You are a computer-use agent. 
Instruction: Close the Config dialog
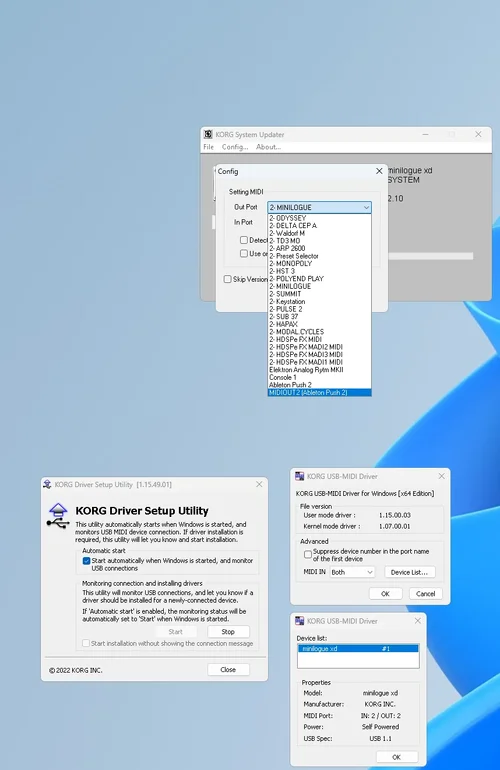379,171
